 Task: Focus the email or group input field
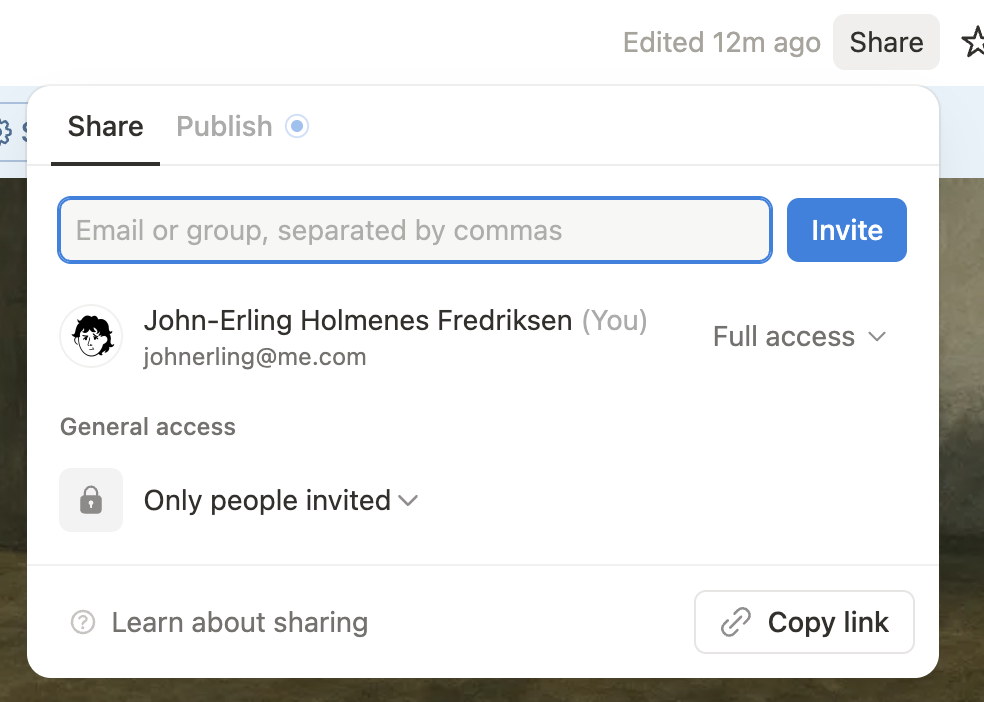coord(415,231)
